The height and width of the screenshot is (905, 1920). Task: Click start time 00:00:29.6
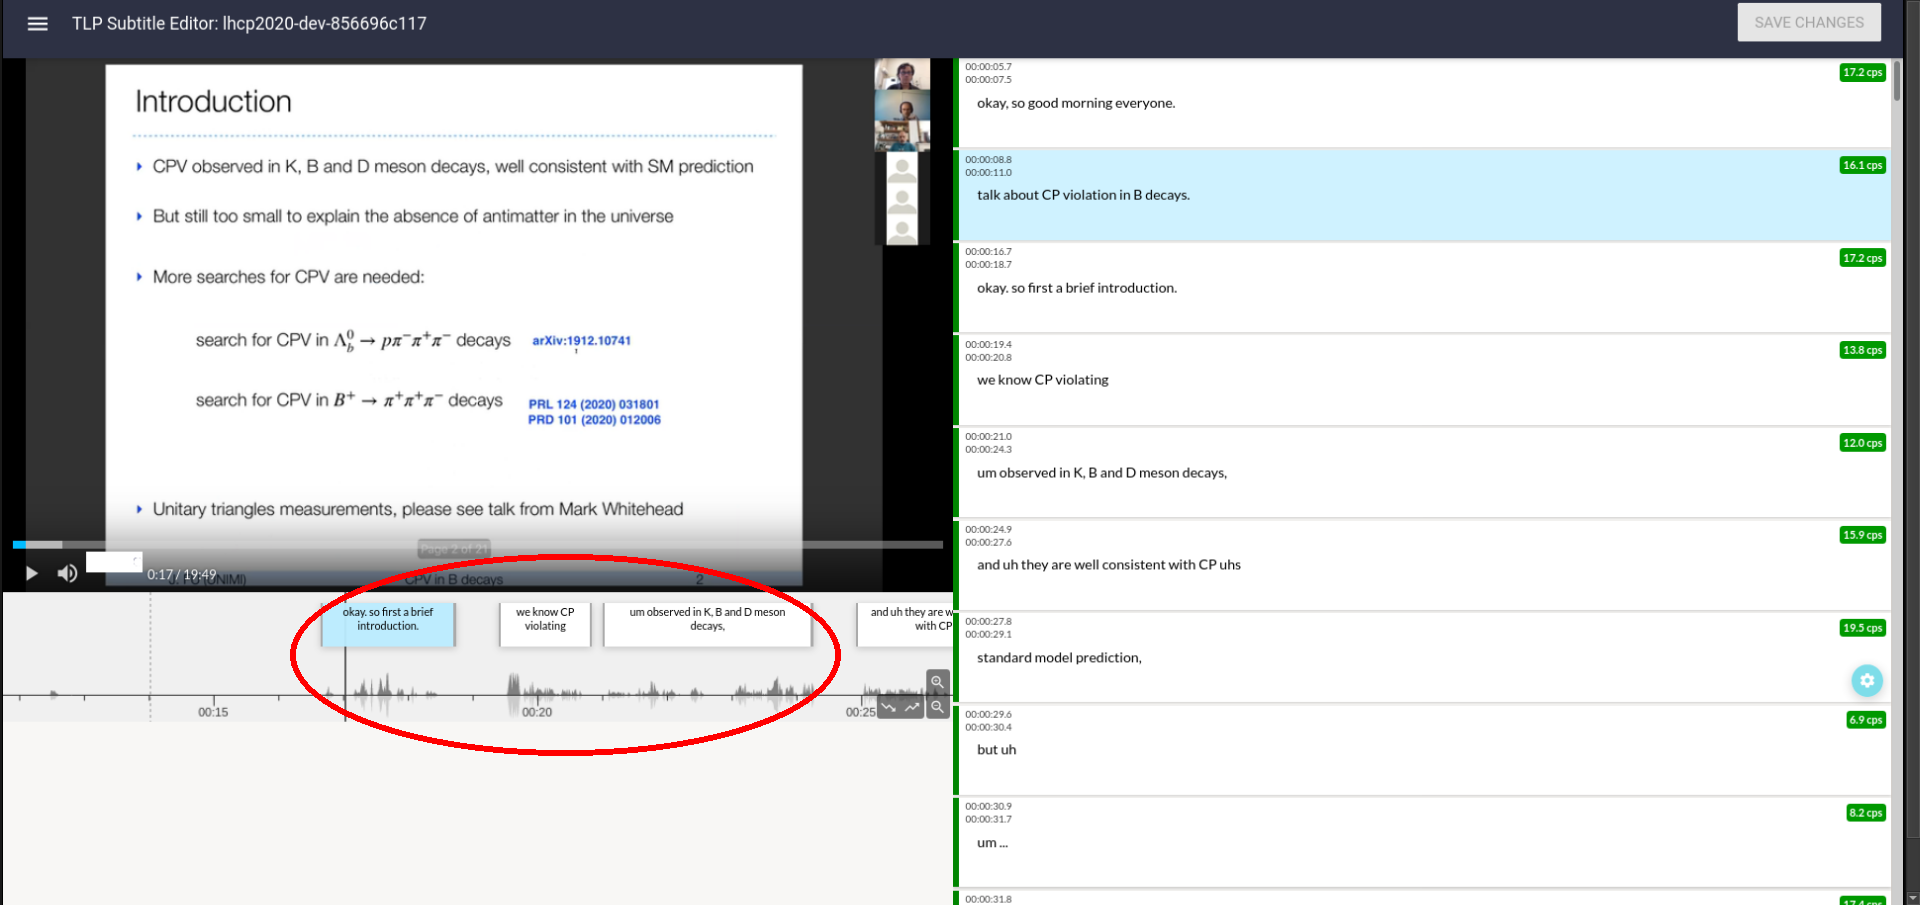click(988, 715)
